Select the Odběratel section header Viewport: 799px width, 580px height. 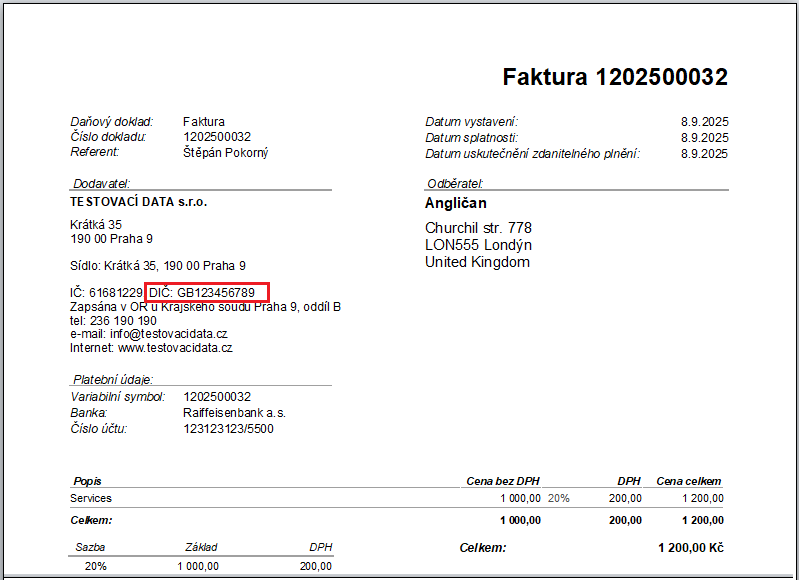point(455,184)
